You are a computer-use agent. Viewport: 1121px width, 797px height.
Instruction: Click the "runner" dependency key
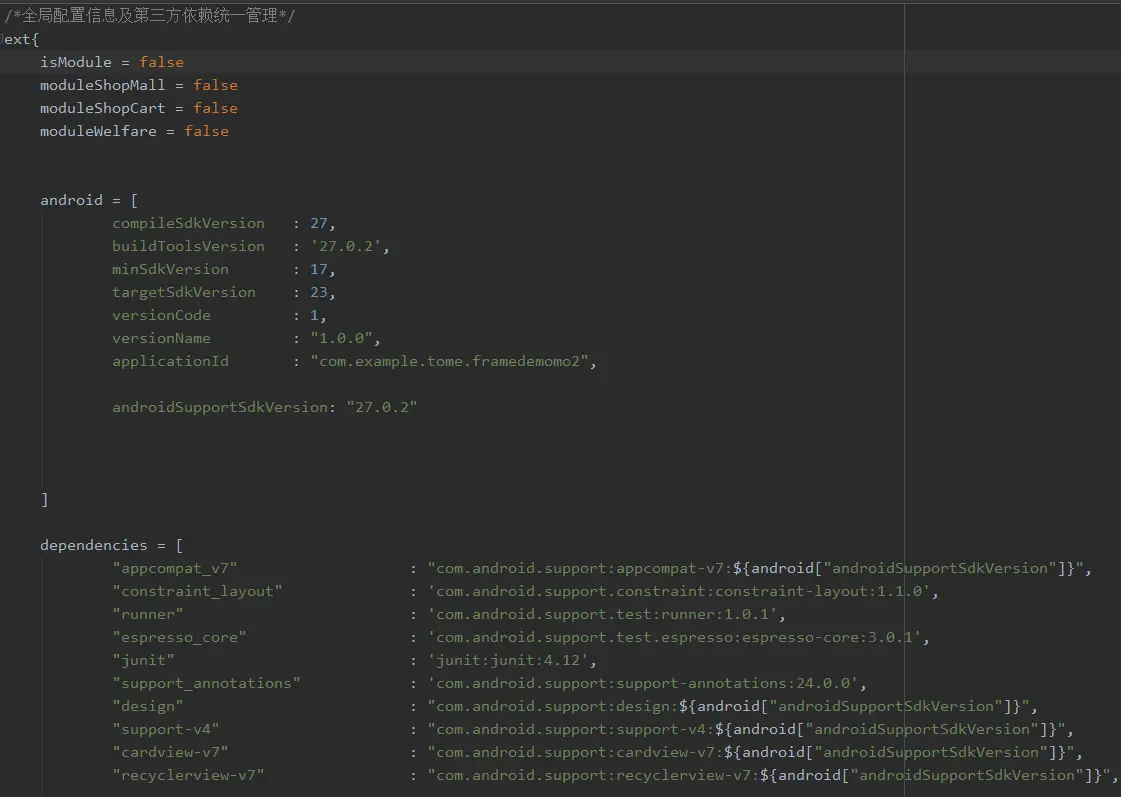(x=148, y=614)
